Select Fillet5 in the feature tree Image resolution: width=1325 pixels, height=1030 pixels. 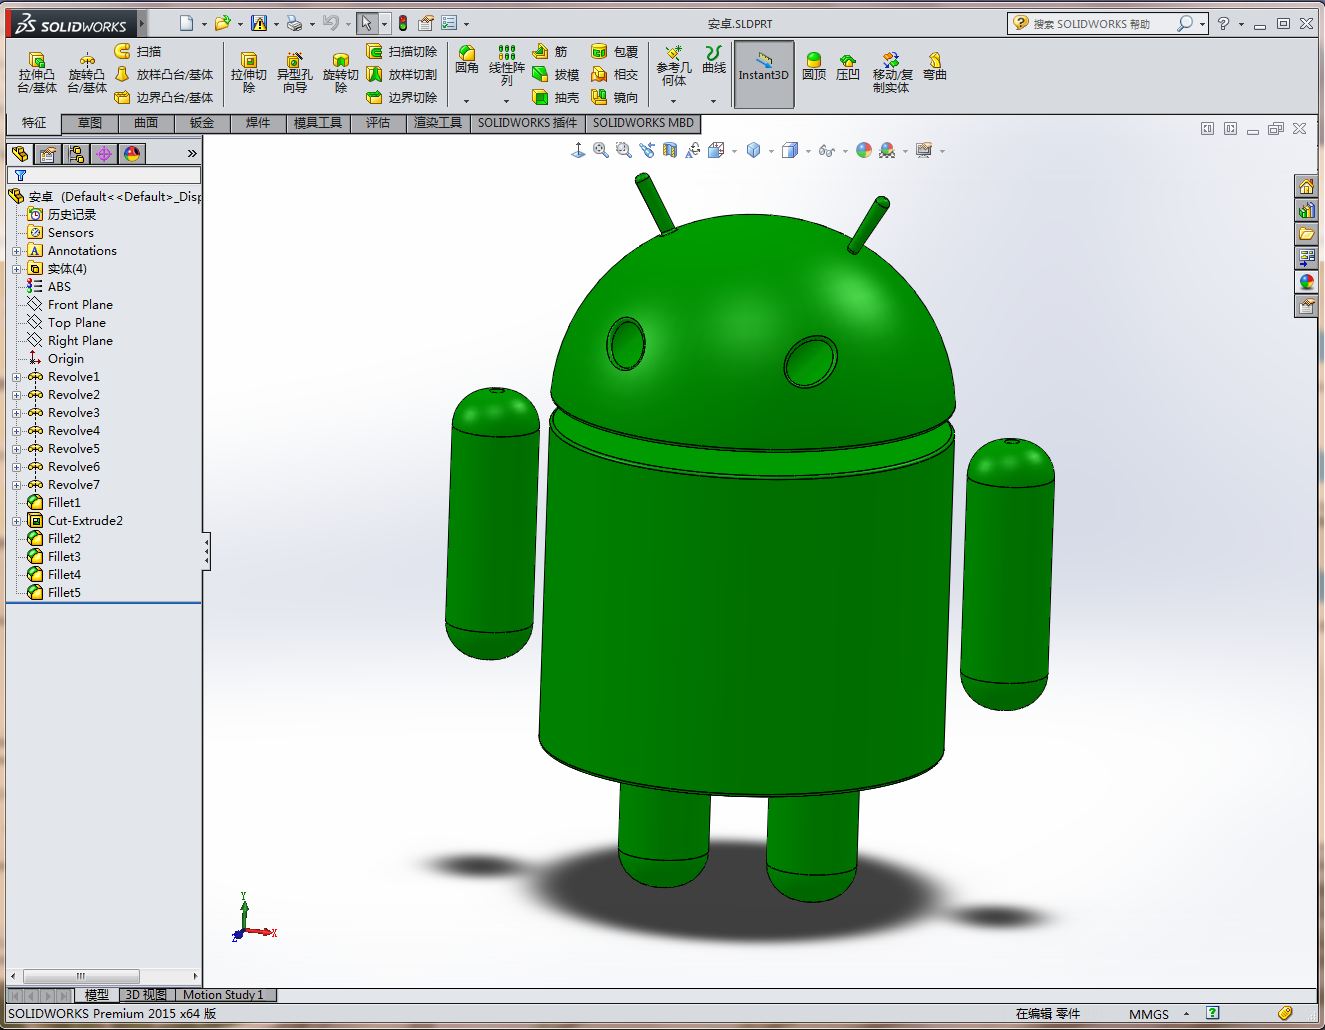coord(64,593)
